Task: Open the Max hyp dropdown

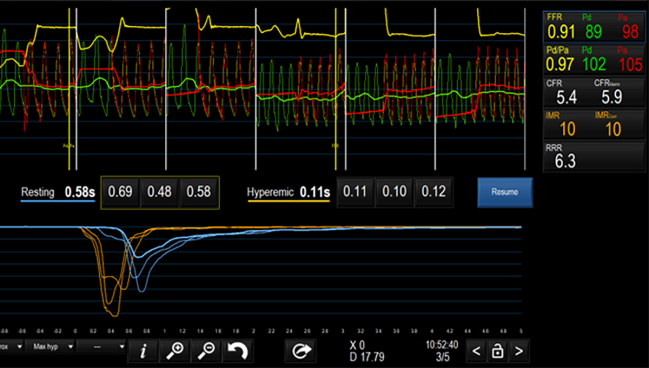Action: pyautogui.click(x=50, y=346)
